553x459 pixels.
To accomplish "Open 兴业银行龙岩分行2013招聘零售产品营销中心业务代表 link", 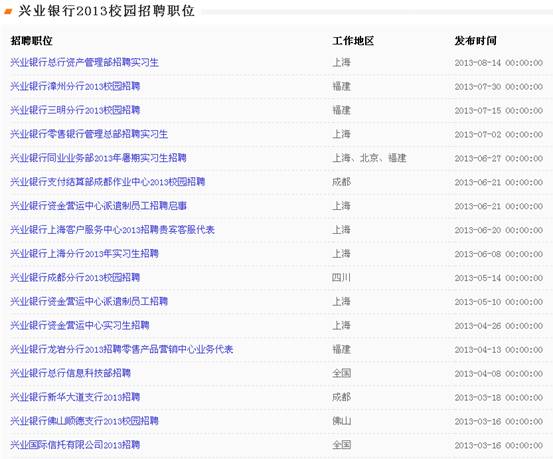I will (x=122, y=350).
